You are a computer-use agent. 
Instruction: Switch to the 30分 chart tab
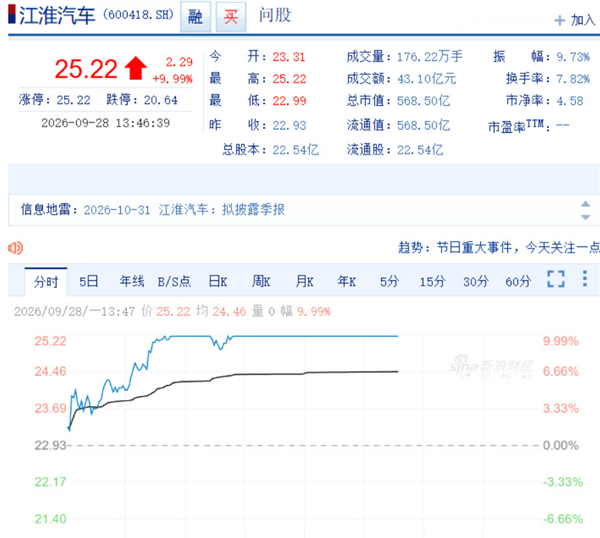coord(476,282)
